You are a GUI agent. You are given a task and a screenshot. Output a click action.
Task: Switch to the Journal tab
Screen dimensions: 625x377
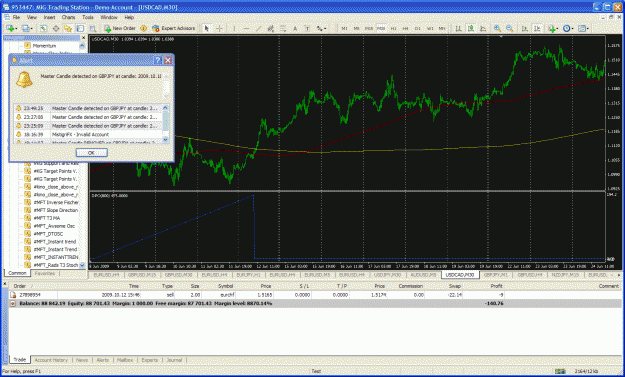pyautogui.click(x=174, y=360)
